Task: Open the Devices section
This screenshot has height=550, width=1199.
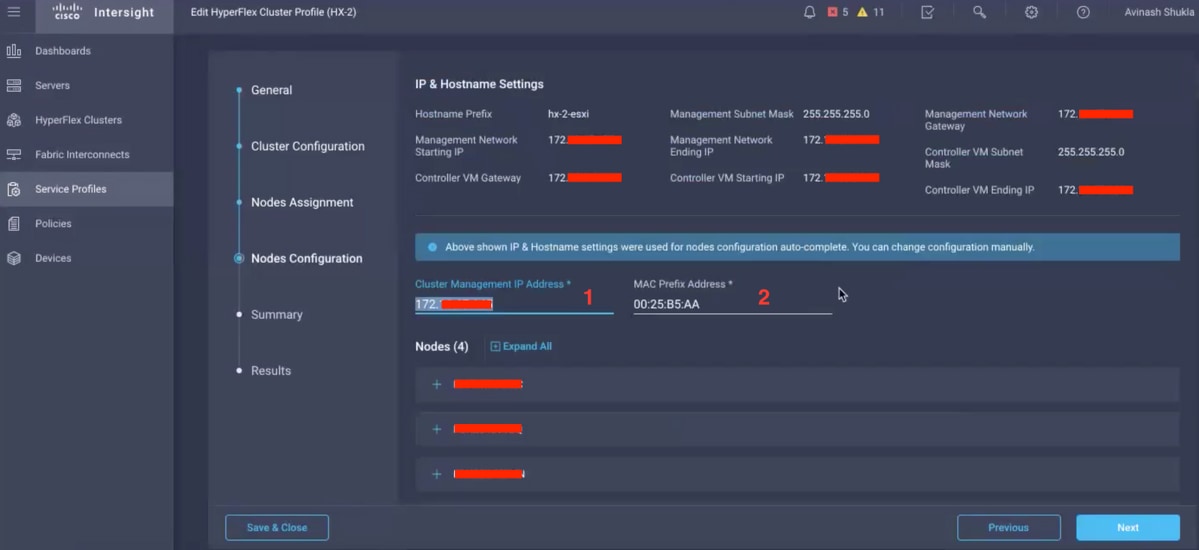Action: click(x=53, y=259)
